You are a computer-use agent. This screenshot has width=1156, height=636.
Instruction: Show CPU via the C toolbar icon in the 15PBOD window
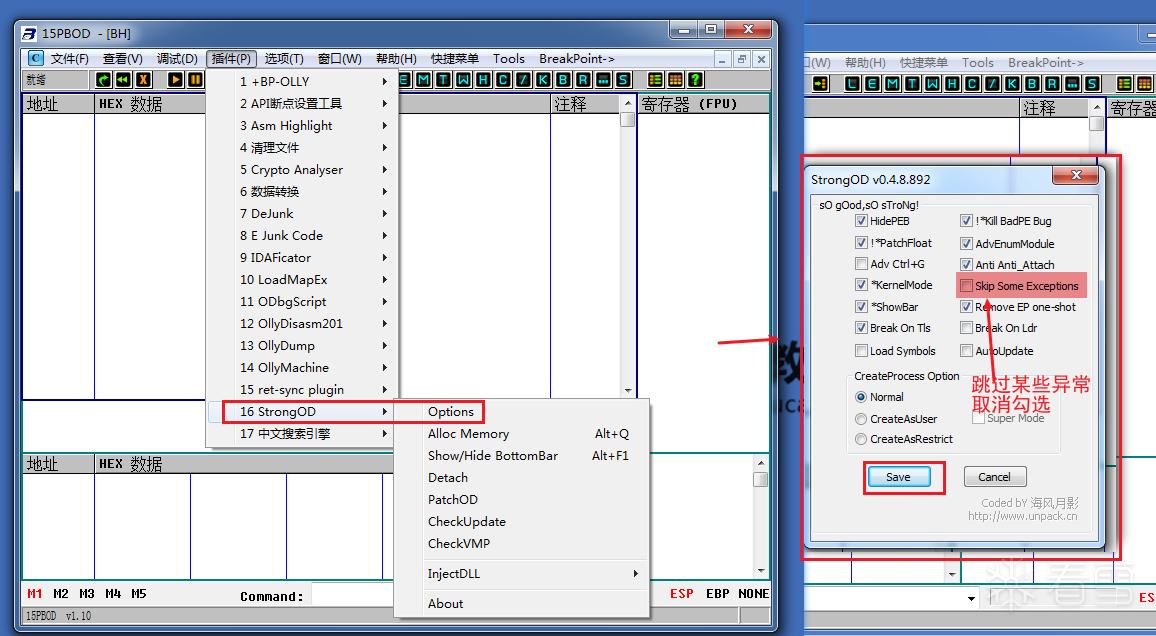coord(504,80)
